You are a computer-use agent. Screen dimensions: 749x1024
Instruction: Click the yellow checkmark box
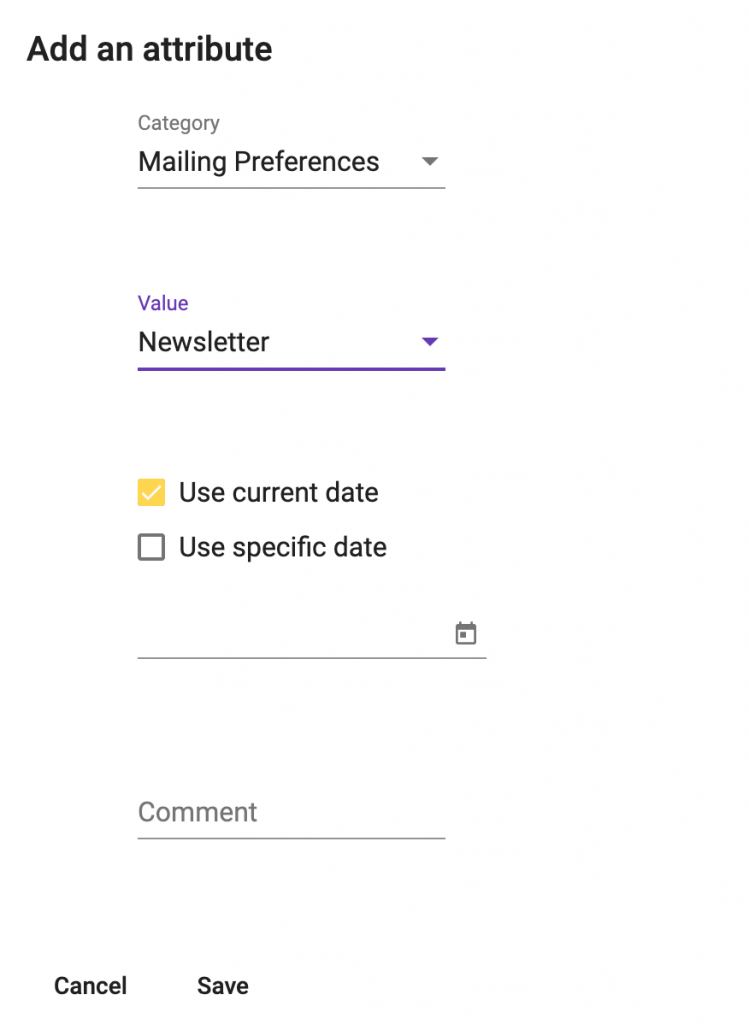coord(151,492)
